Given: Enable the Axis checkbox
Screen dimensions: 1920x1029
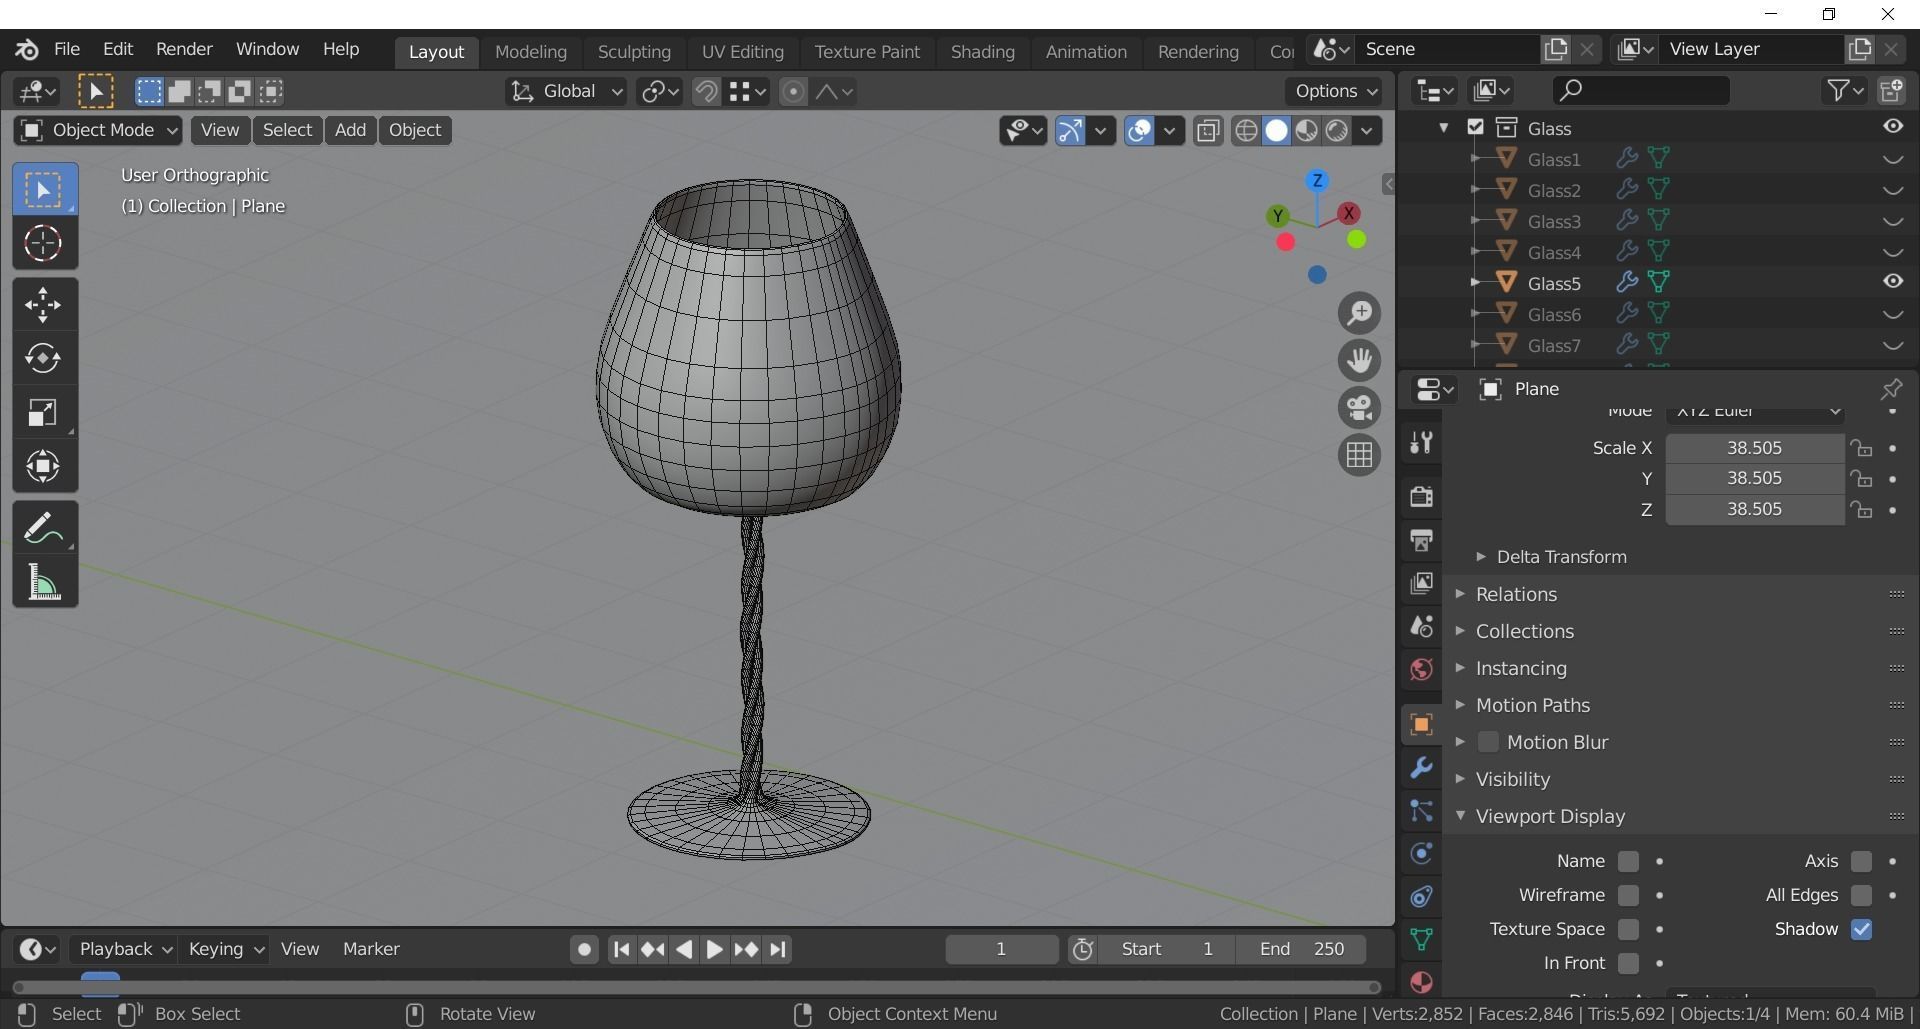Looking at the screenshot, I should [x=1861, y=861].
